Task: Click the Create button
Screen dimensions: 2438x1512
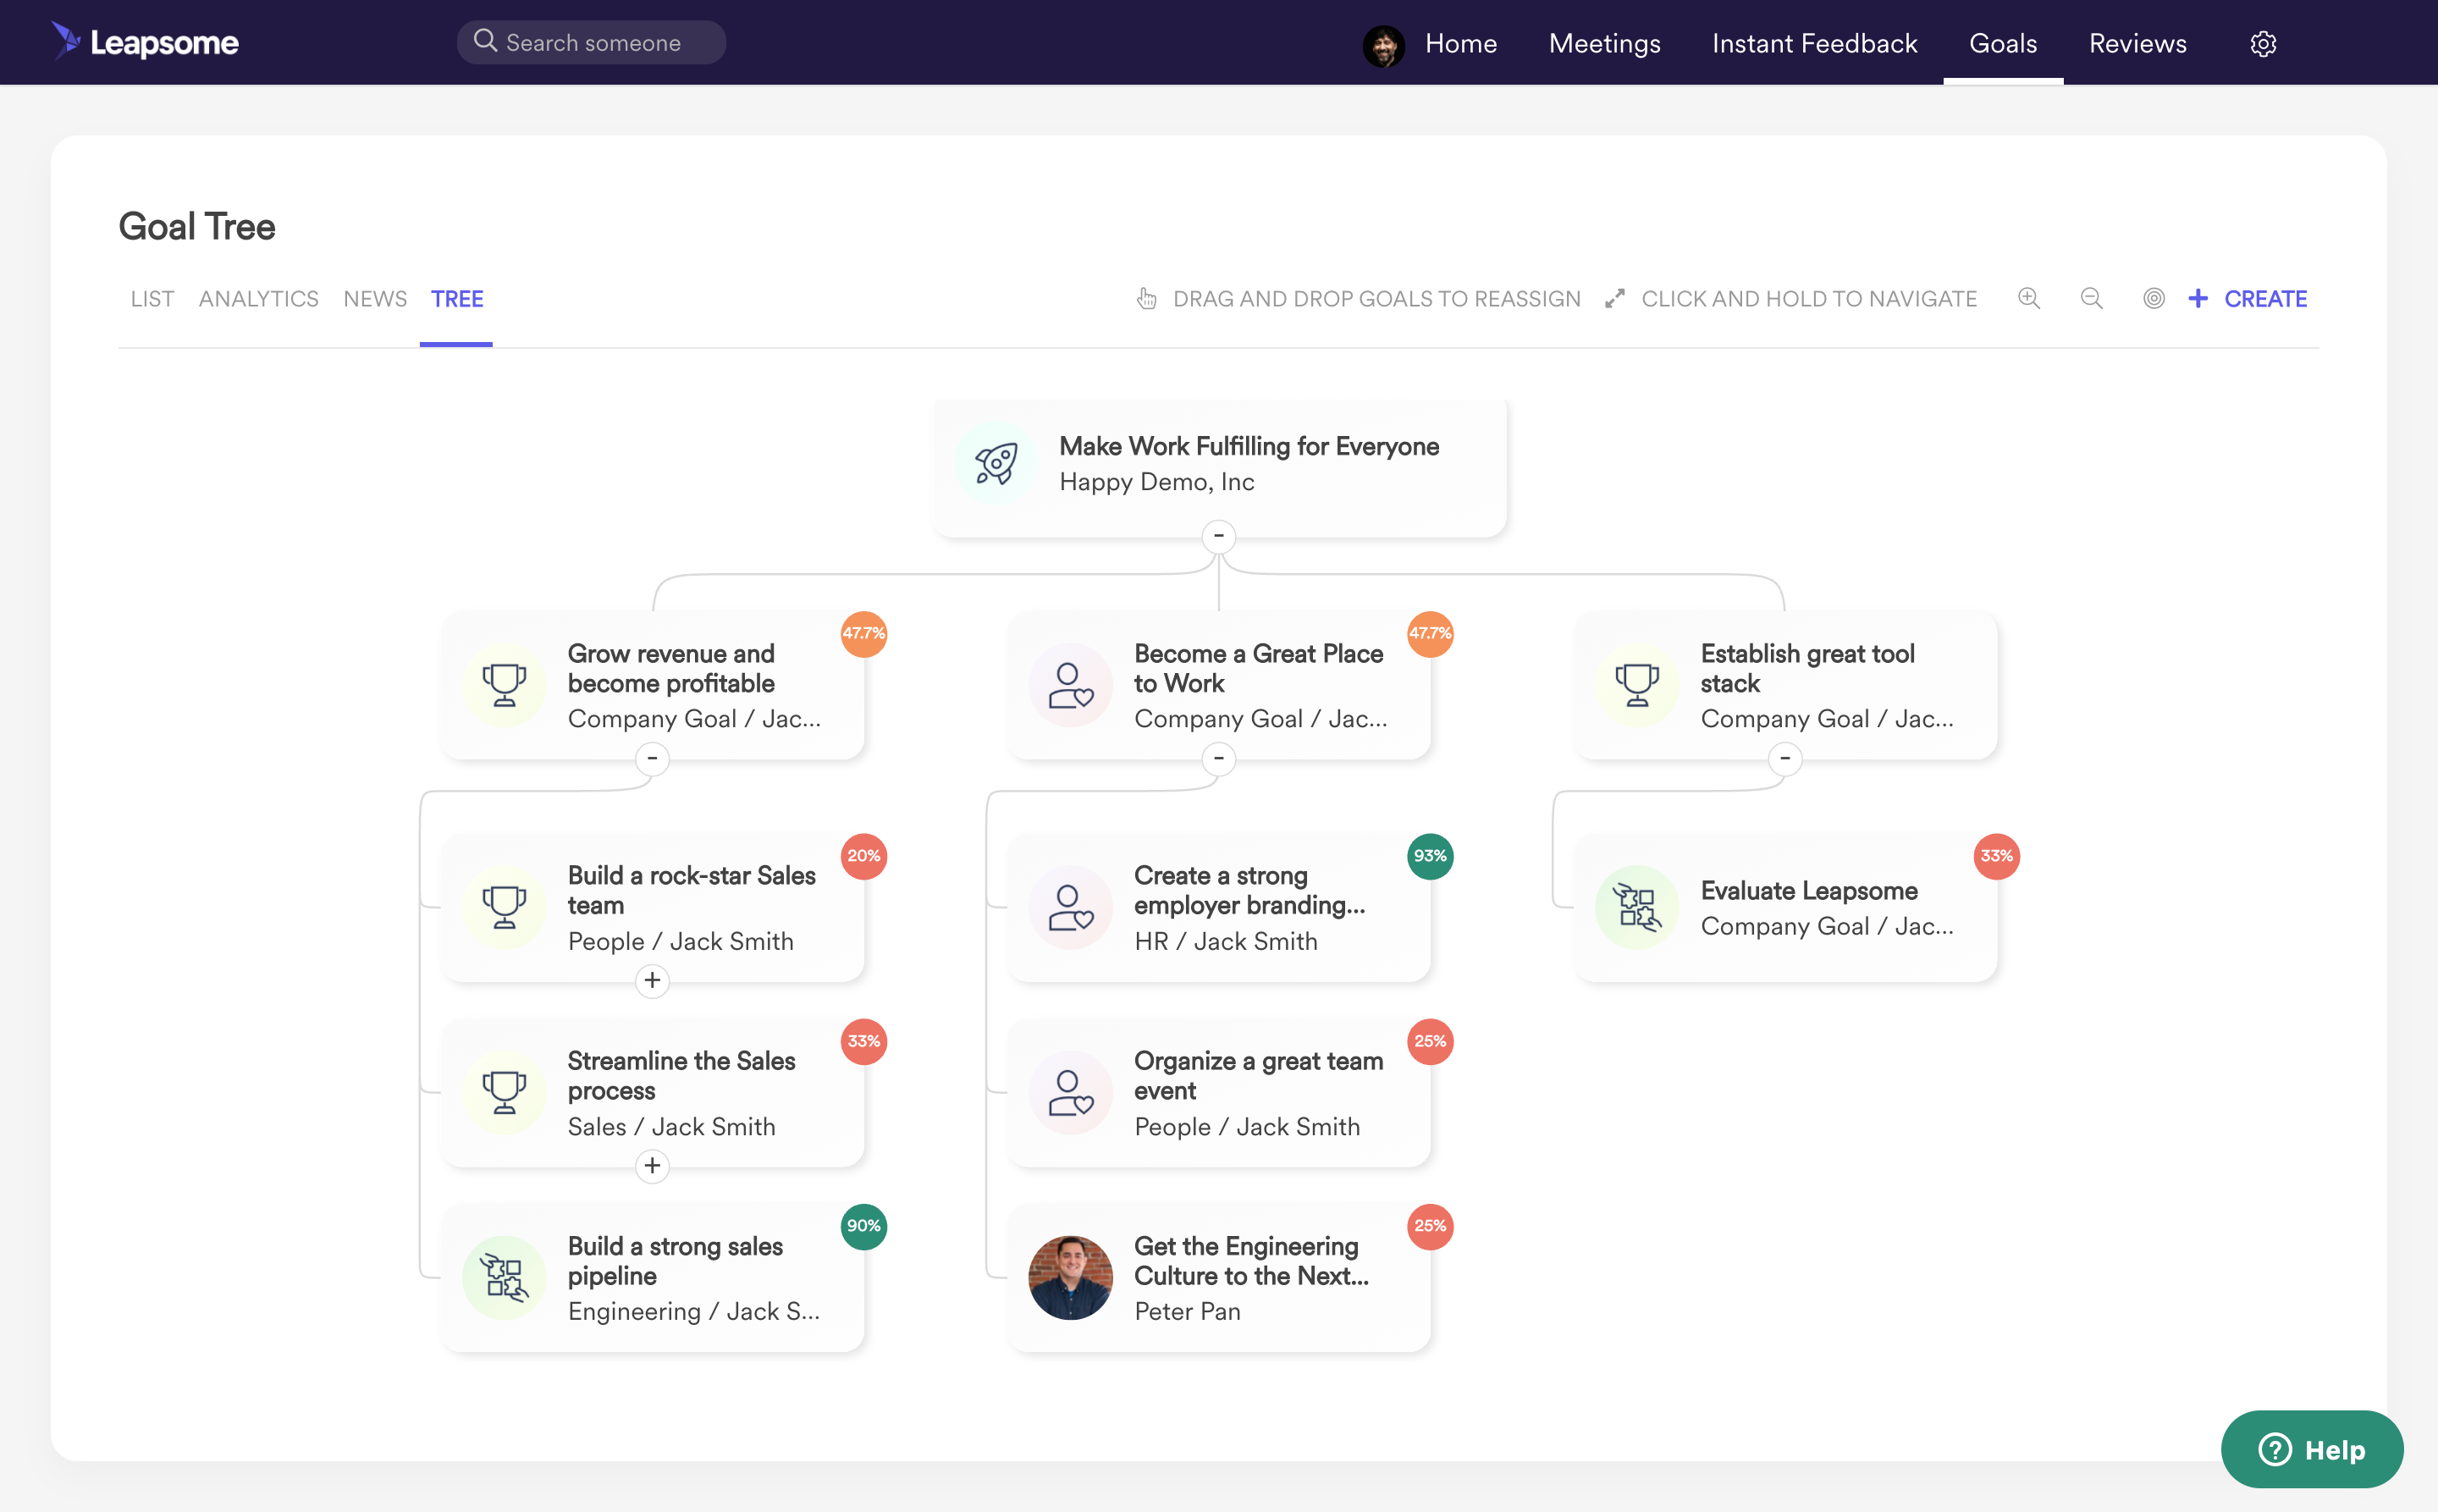Action: point(2248,298)
